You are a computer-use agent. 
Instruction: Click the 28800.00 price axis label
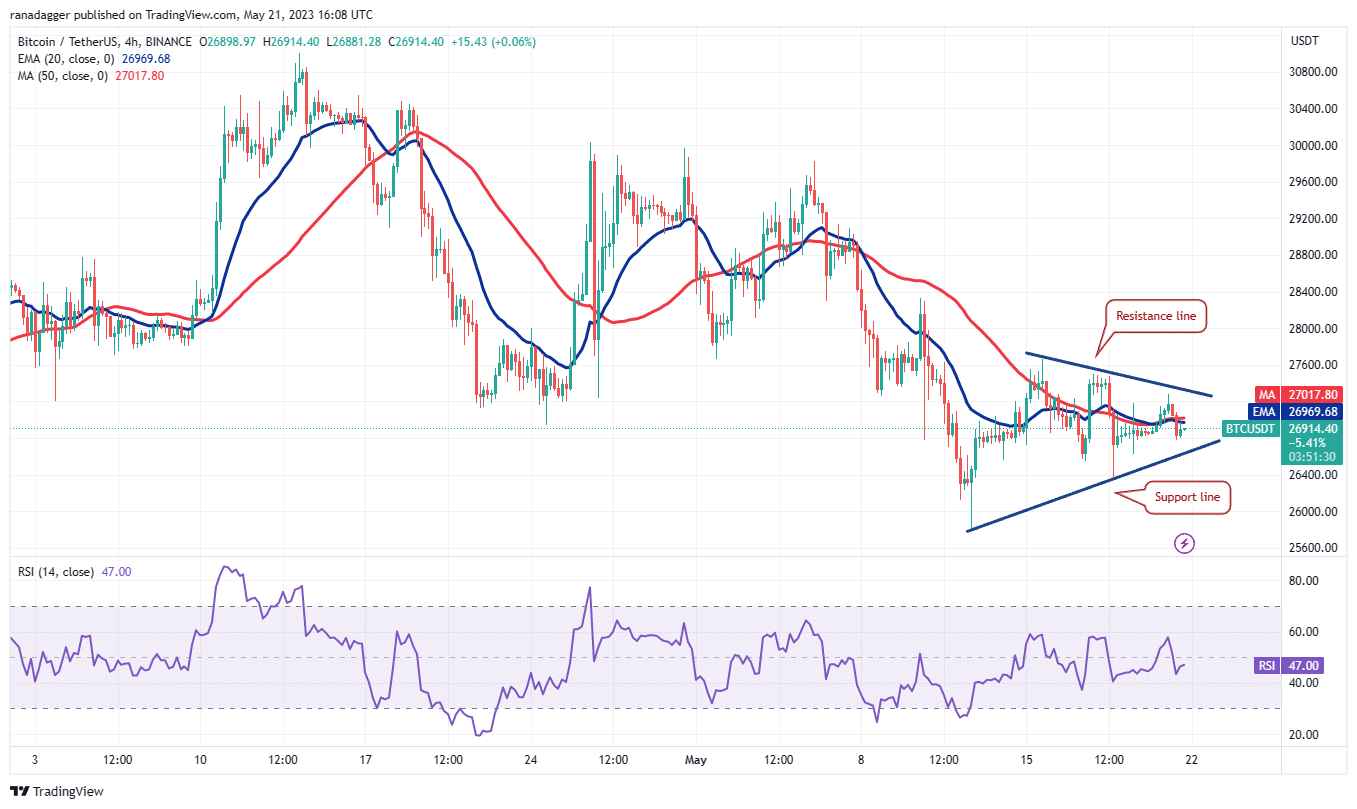[1312, 255]
